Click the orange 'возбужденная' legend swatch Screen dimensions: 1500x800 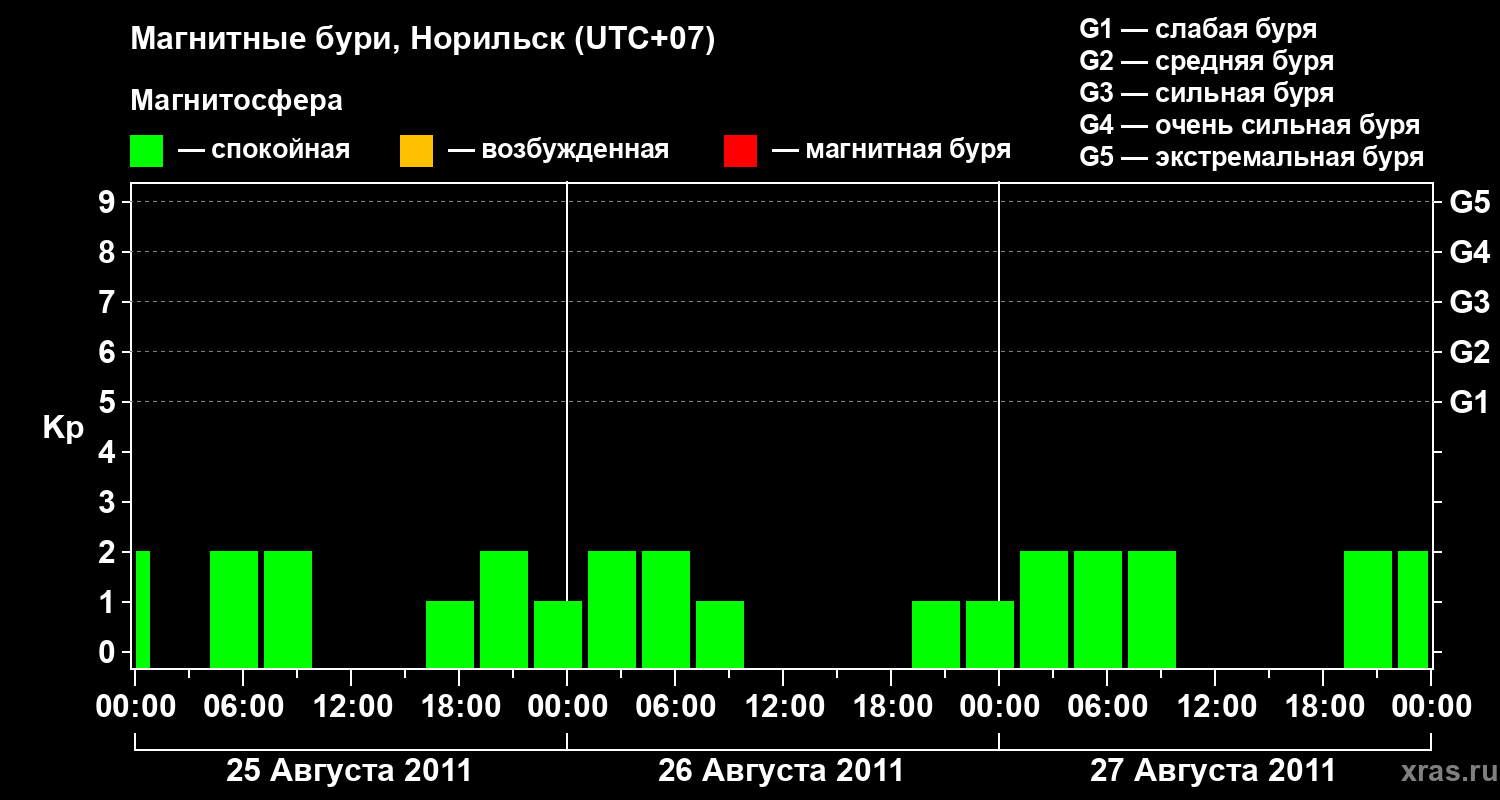tap(416, 151)
